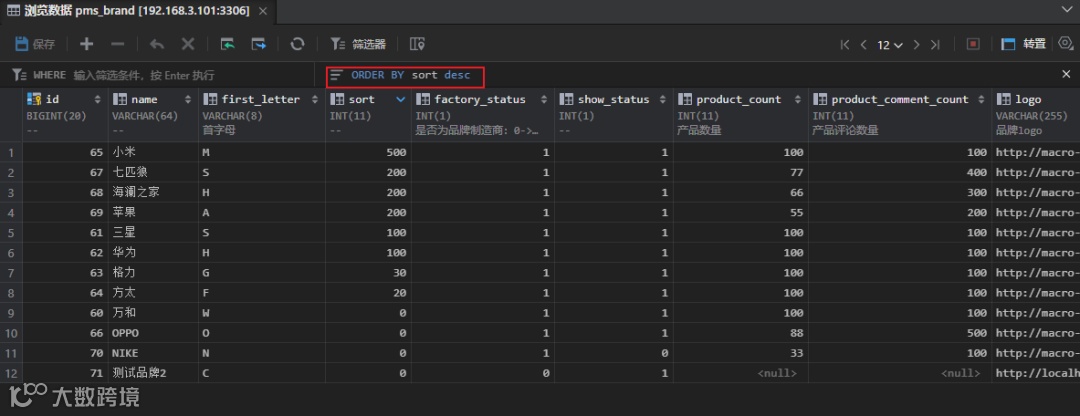
Task: Click the 保存 save button
Action: 35,44
